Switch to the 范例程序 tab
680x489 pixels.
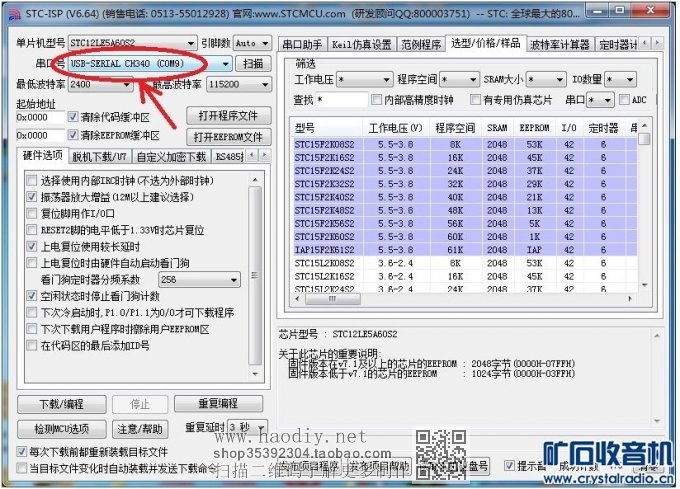coord(421,44)
